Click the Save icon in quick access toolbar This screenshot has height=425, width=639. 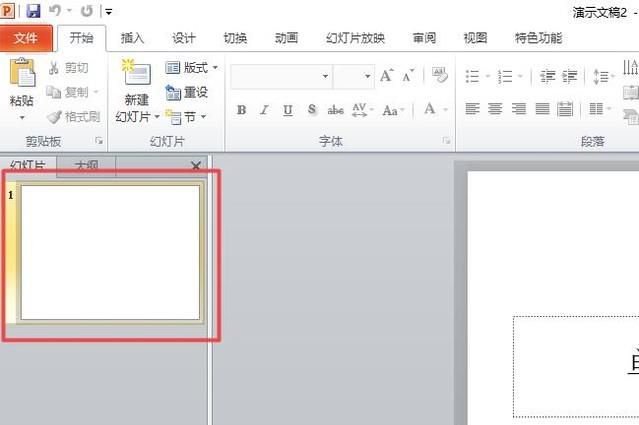coord(33,11)
